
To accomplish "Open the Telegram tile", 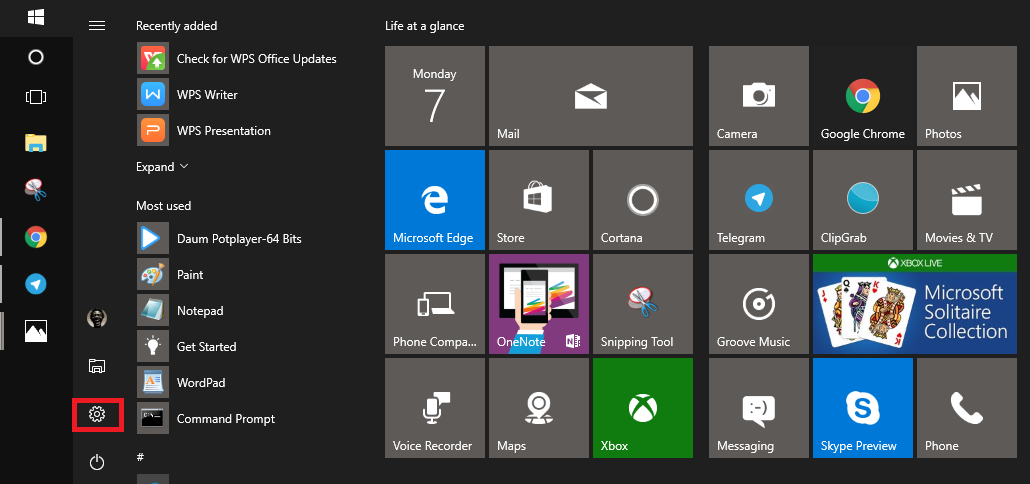I will click(759, 200).
